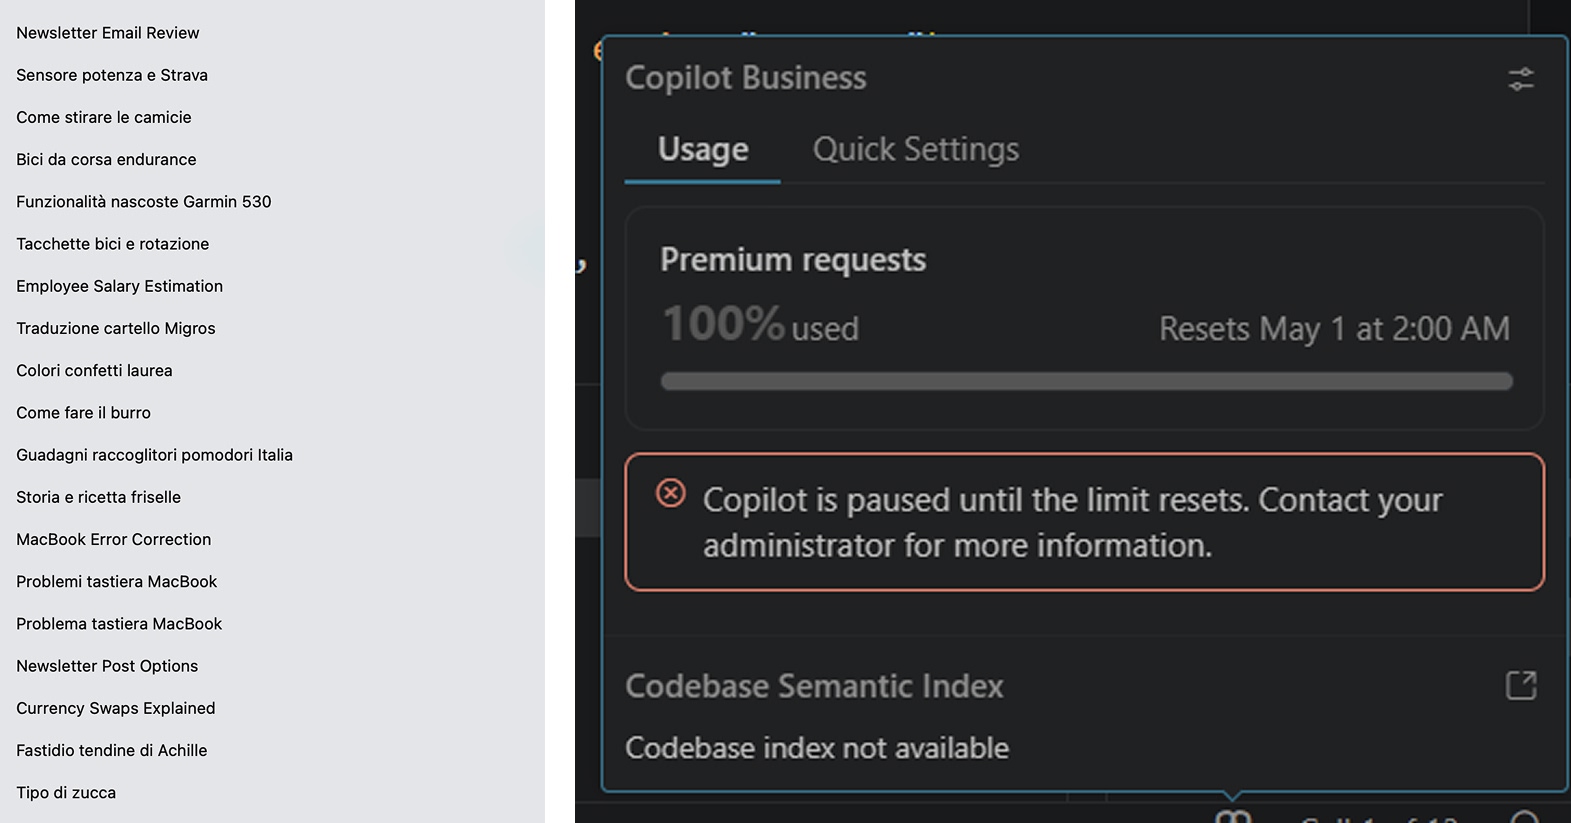Click the Premium requests usage bar

[1086, 381]
